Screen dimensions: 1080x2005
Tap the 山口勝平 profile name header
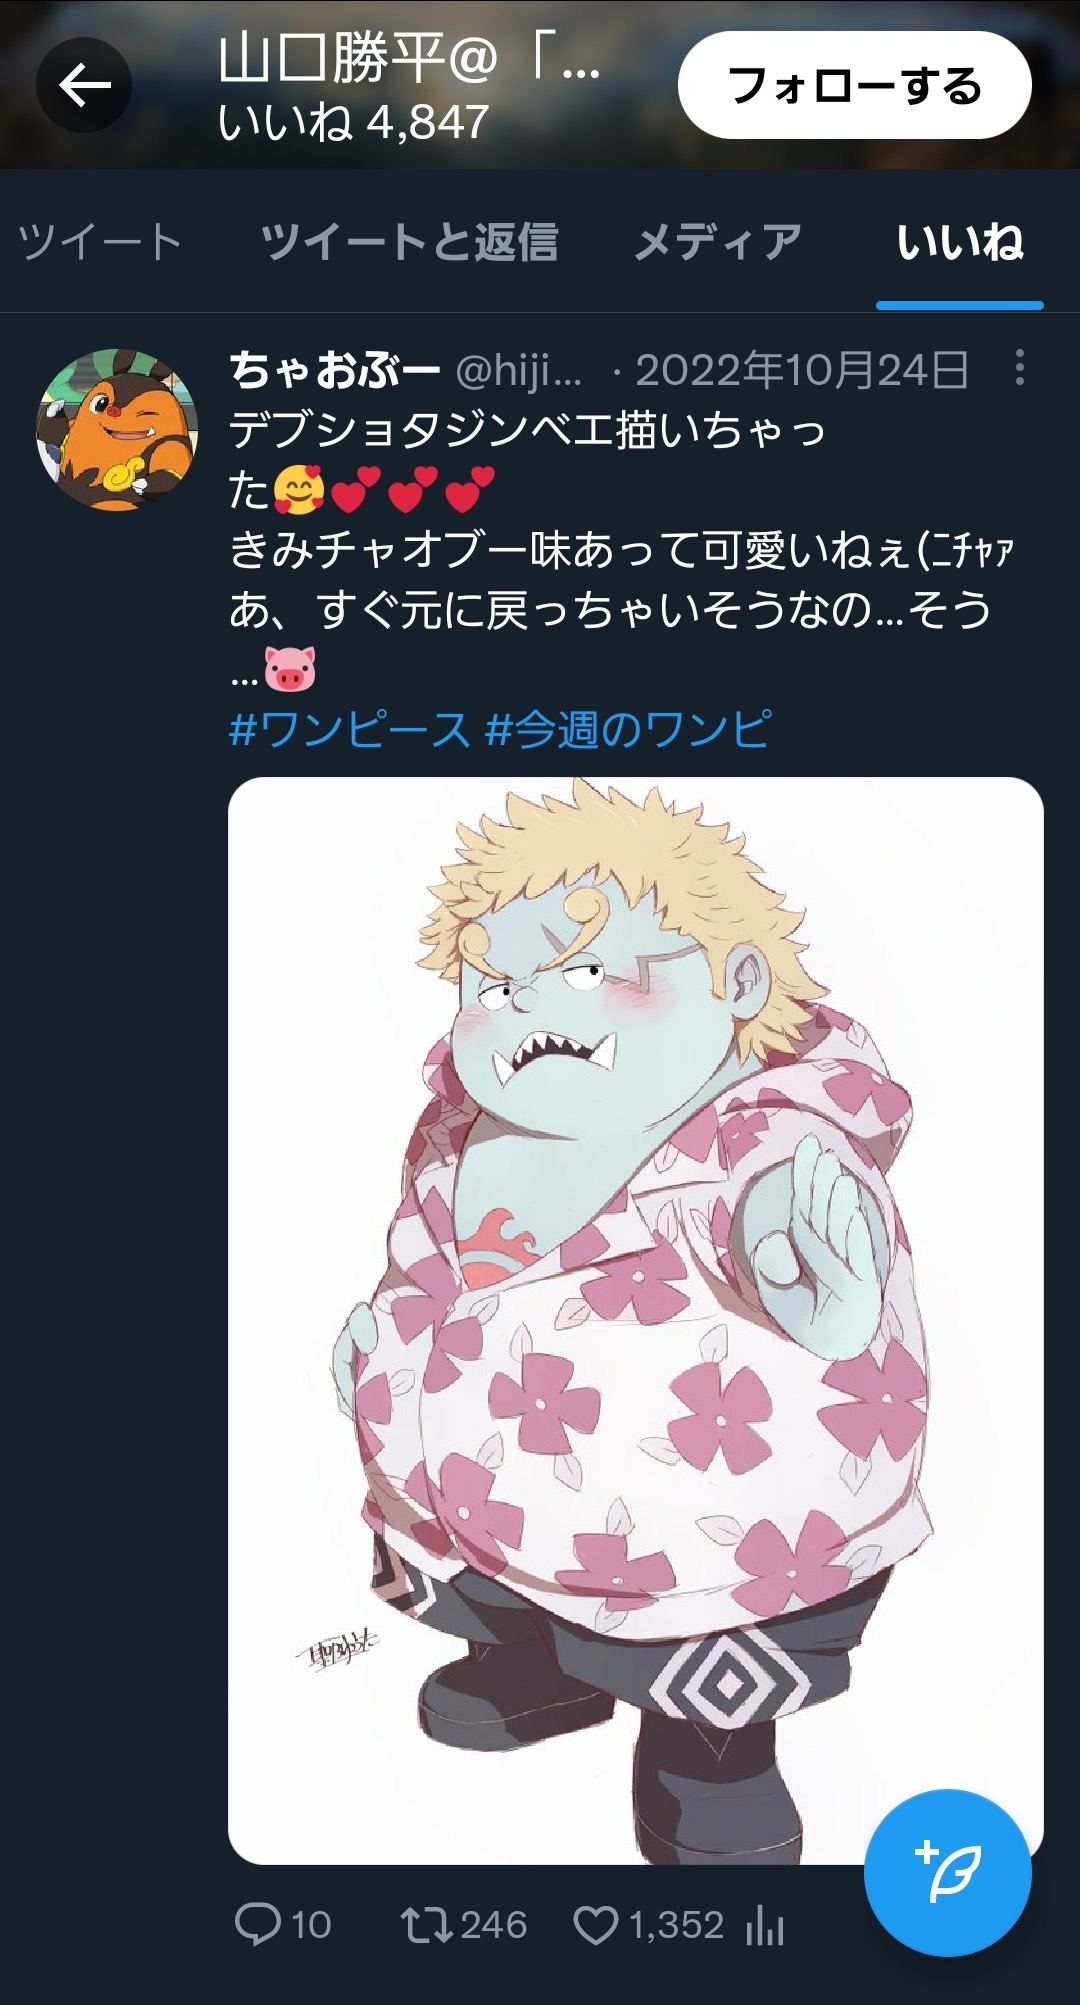pos(409,58)
